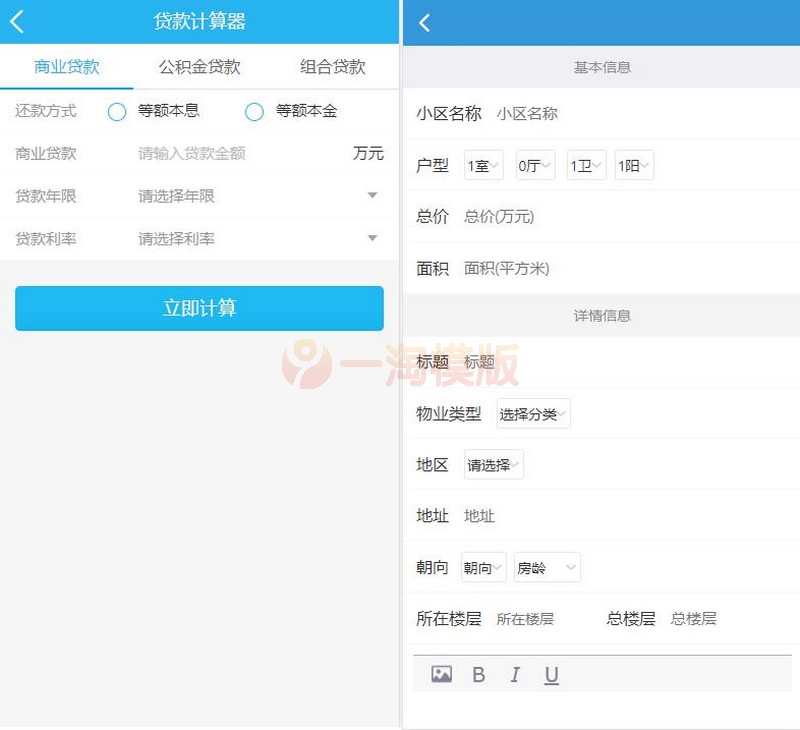
Task: Open the insert image icon in the editor
Action: tap(441, 674)
